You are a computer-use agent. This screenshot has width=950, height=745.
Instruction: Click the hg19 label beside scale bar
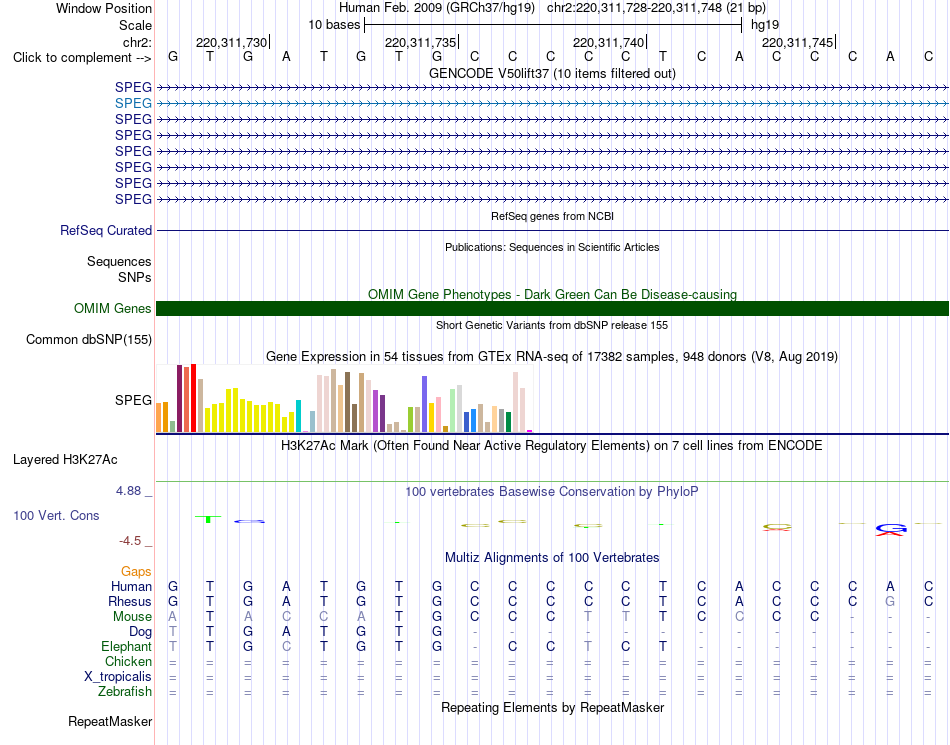coord(765,25)
